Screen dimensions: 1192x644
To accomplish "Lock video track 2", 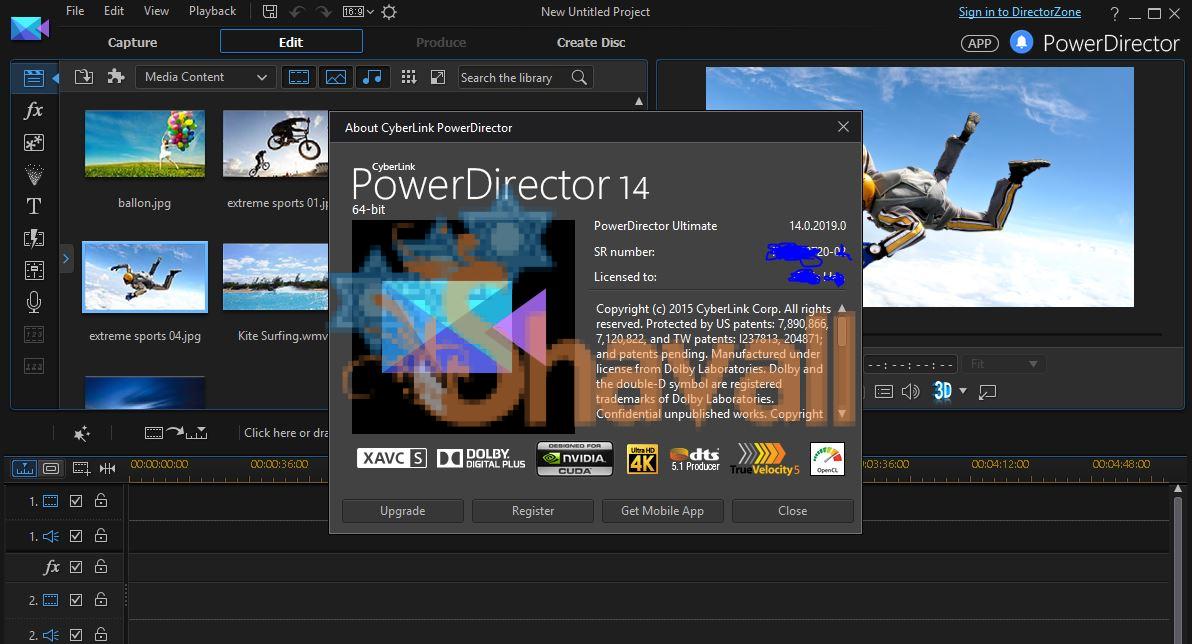I will coord(100,599).
